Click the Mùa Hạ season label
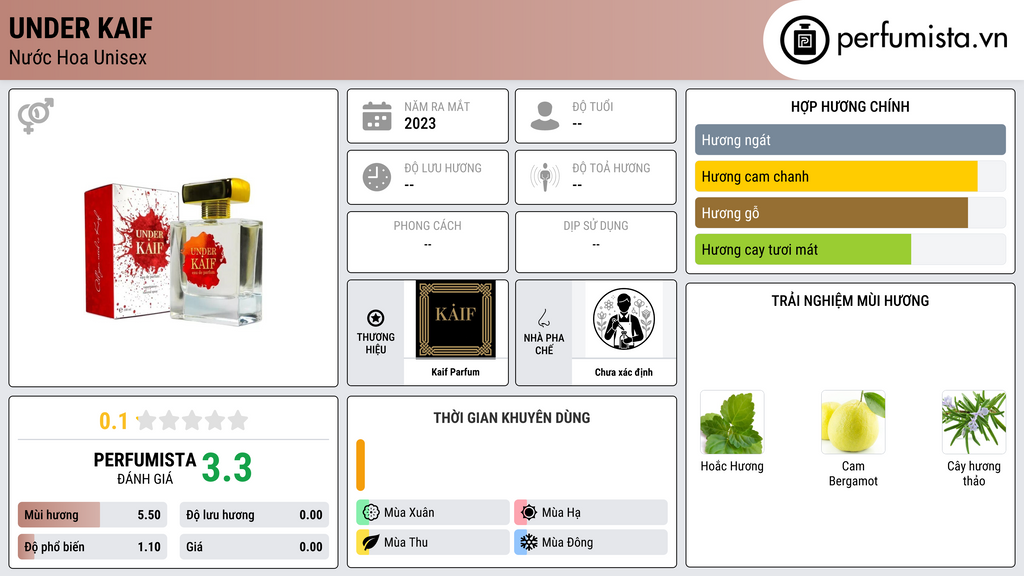Screen dimensions: 1024x576 tap(561, 513)
